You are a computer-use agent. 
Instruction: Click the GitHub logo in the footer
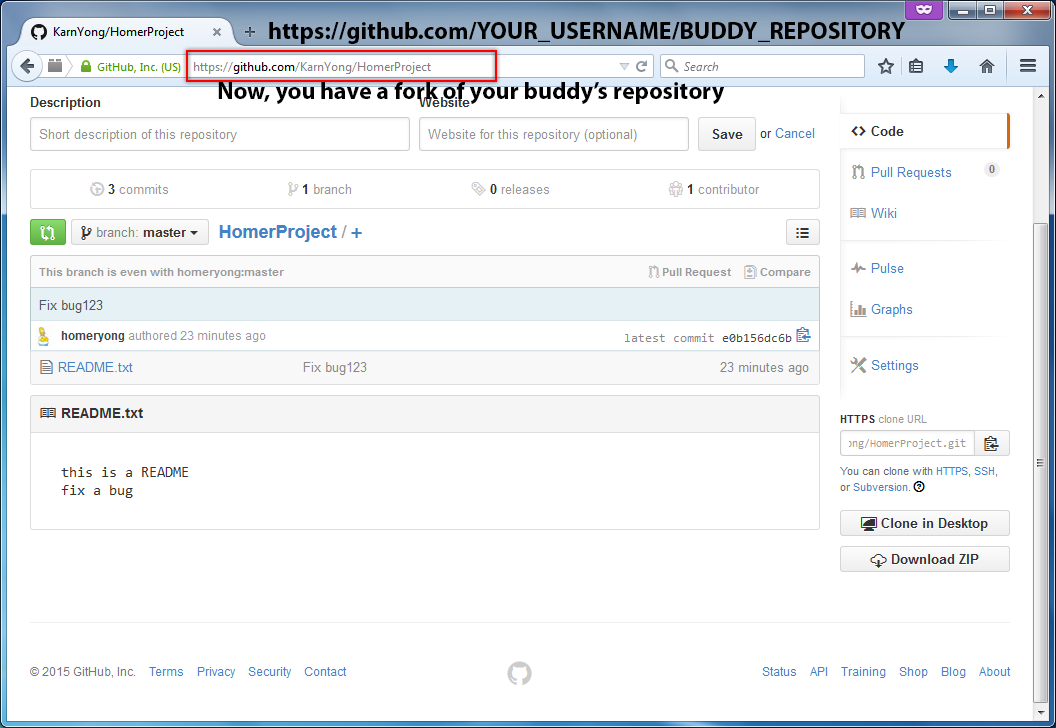519,673
